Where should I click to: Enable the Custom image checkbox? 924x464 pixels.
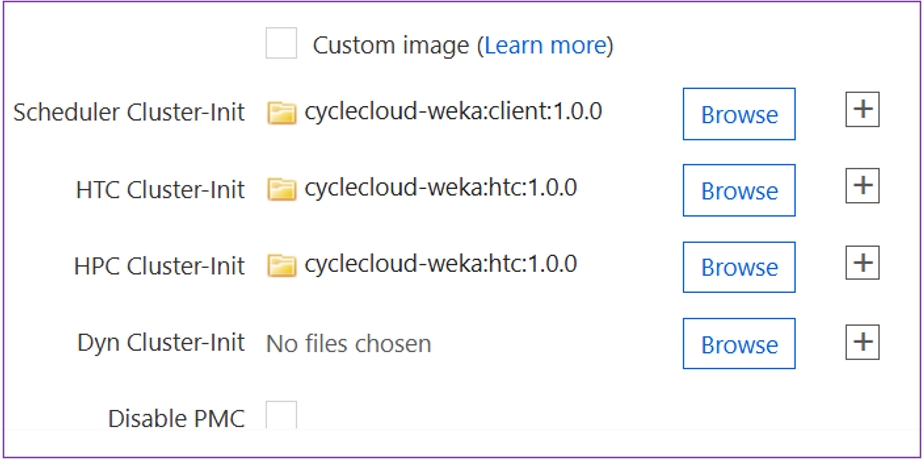tap(281, 44)
